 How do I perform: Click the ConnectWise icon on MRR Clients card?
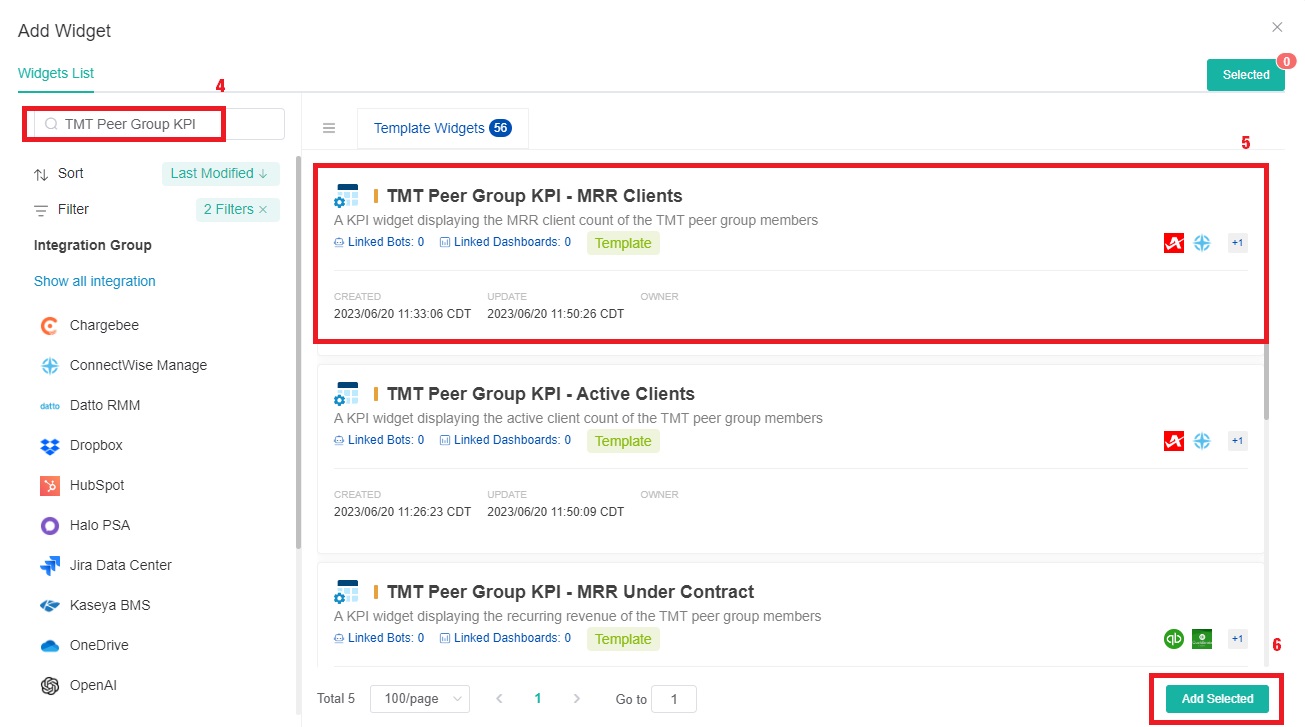(1202, 243)
